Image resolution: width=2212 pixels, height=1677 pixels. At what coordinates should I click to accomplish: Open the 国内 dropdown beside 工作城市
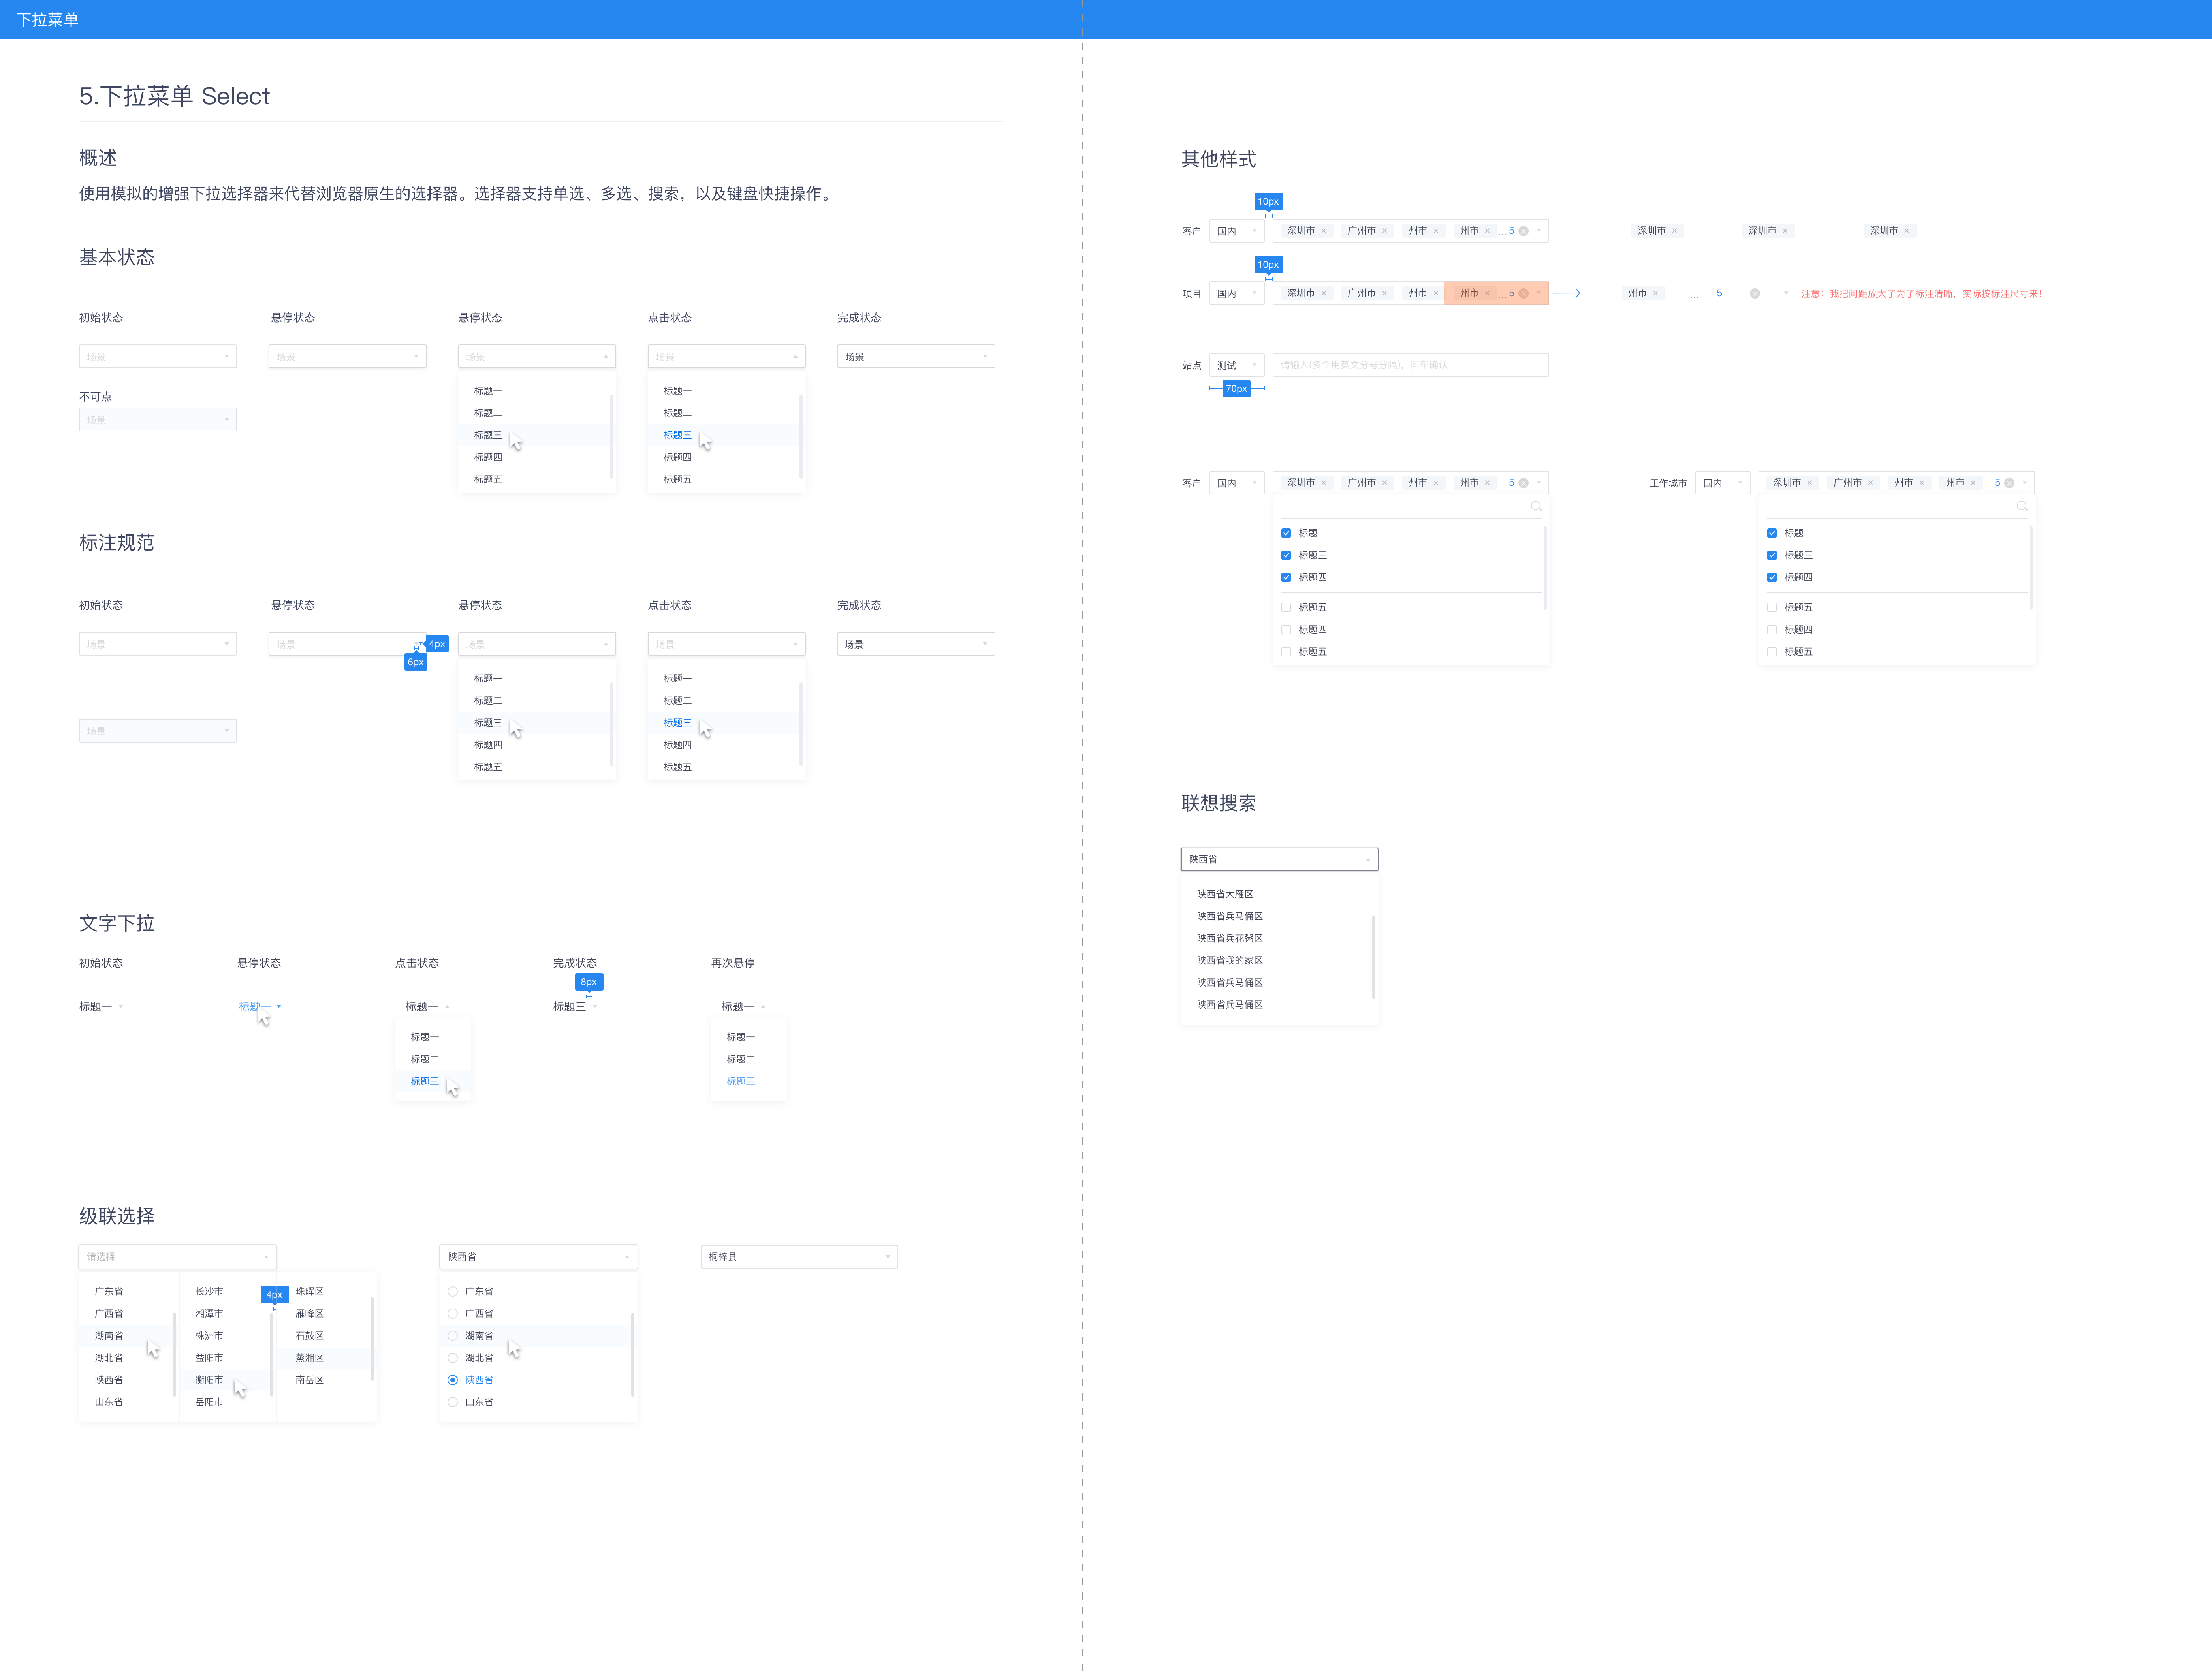point(1723,483)
